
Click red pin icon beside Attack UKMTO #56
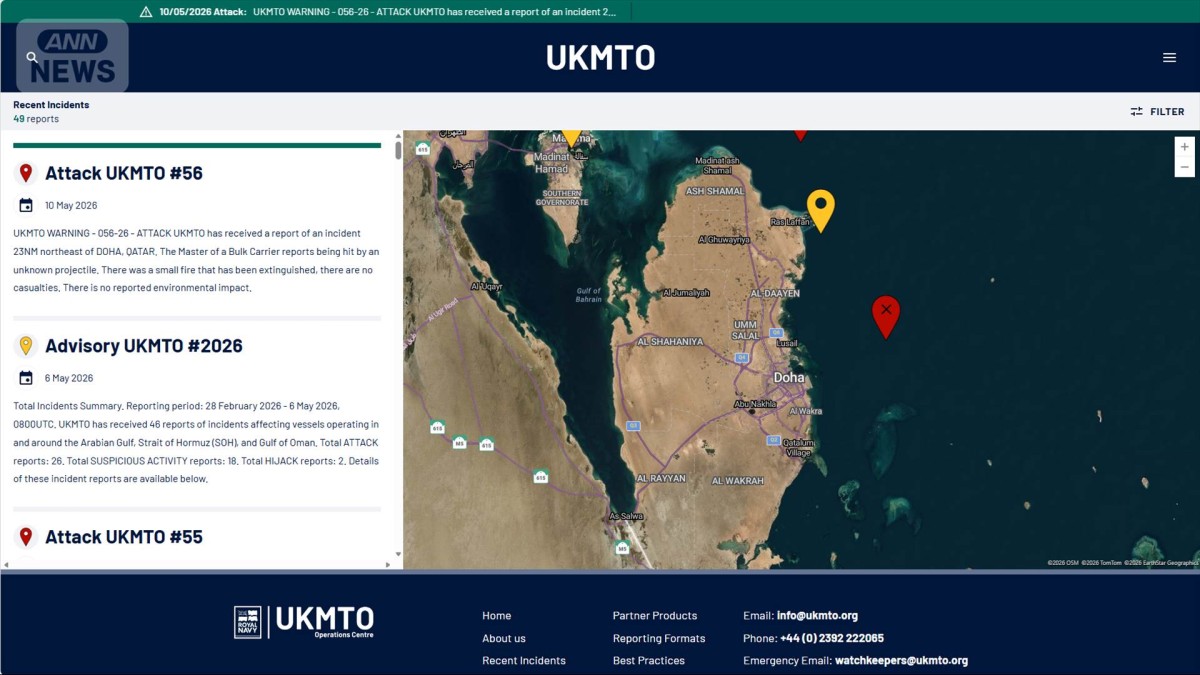pyautogui.click(x=26, y=173)
